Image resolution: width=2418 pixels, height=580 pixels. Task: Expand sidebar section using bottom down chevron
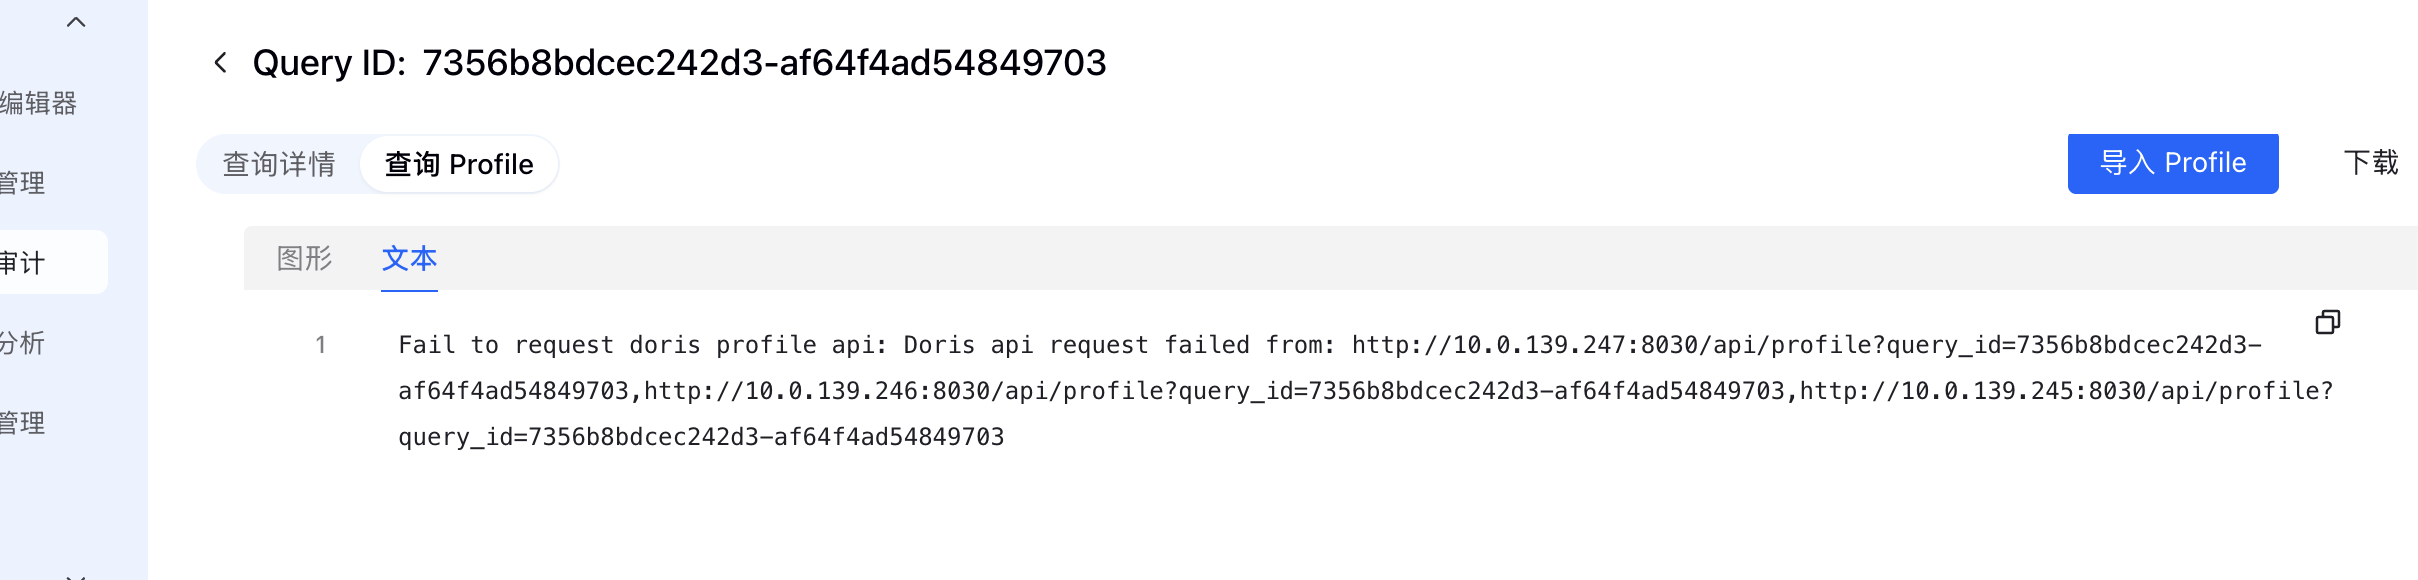click(x=76, y=576)
